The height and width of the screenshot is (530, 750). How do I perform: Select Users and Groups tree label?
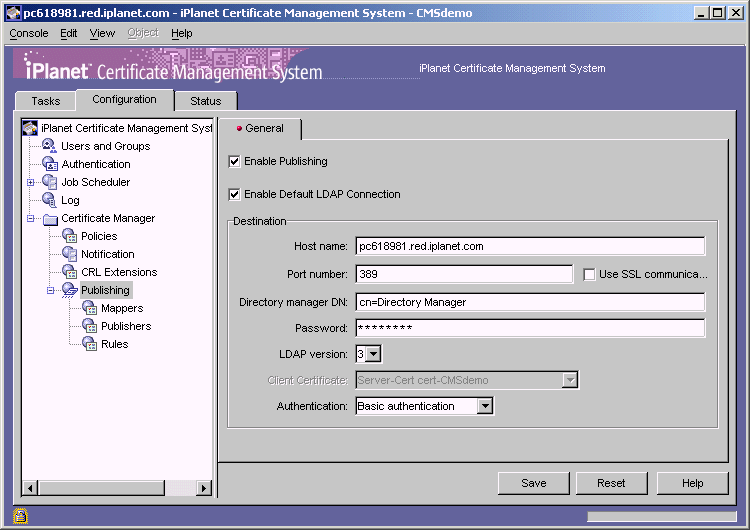[x=106, y=146]
